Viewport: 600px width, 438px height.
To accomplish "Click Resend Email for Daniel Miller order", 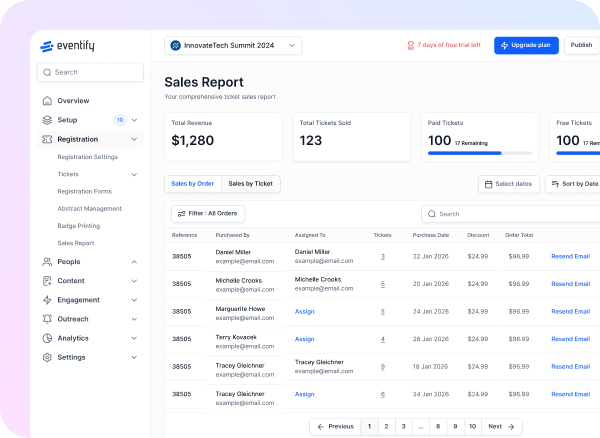I will (571, 256).
